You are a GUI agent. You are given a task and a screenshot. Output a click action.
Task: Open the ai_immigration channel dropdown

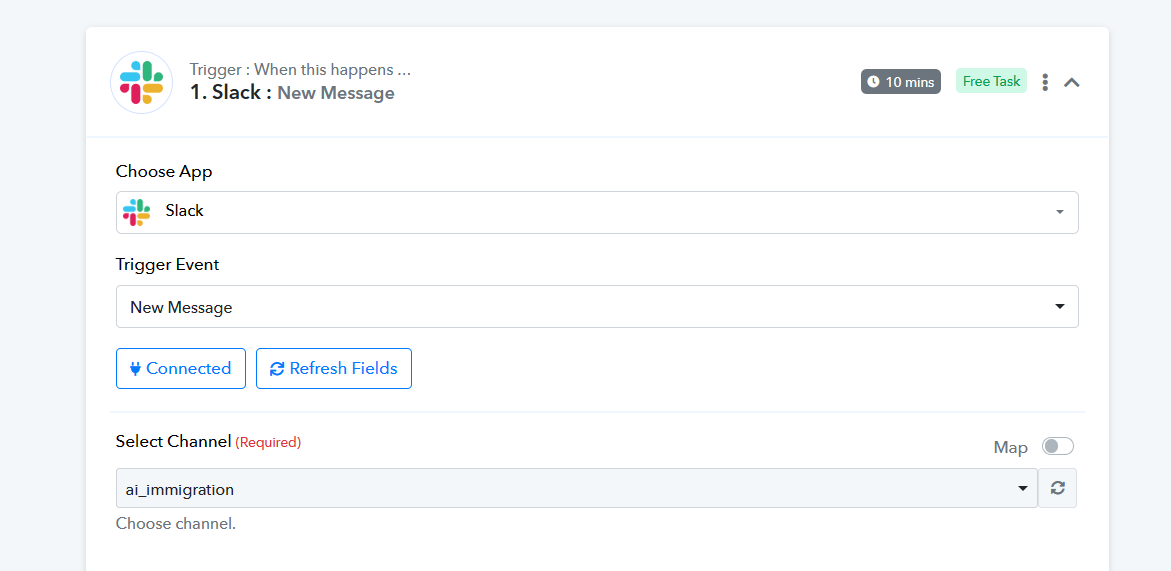coord(577,488)
